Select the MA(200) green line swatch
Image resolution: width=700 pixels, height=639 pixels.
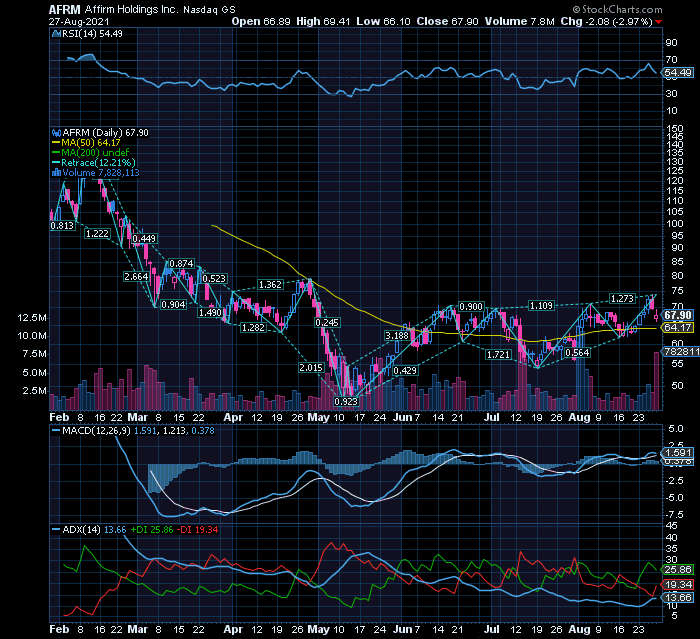[56, 153]
